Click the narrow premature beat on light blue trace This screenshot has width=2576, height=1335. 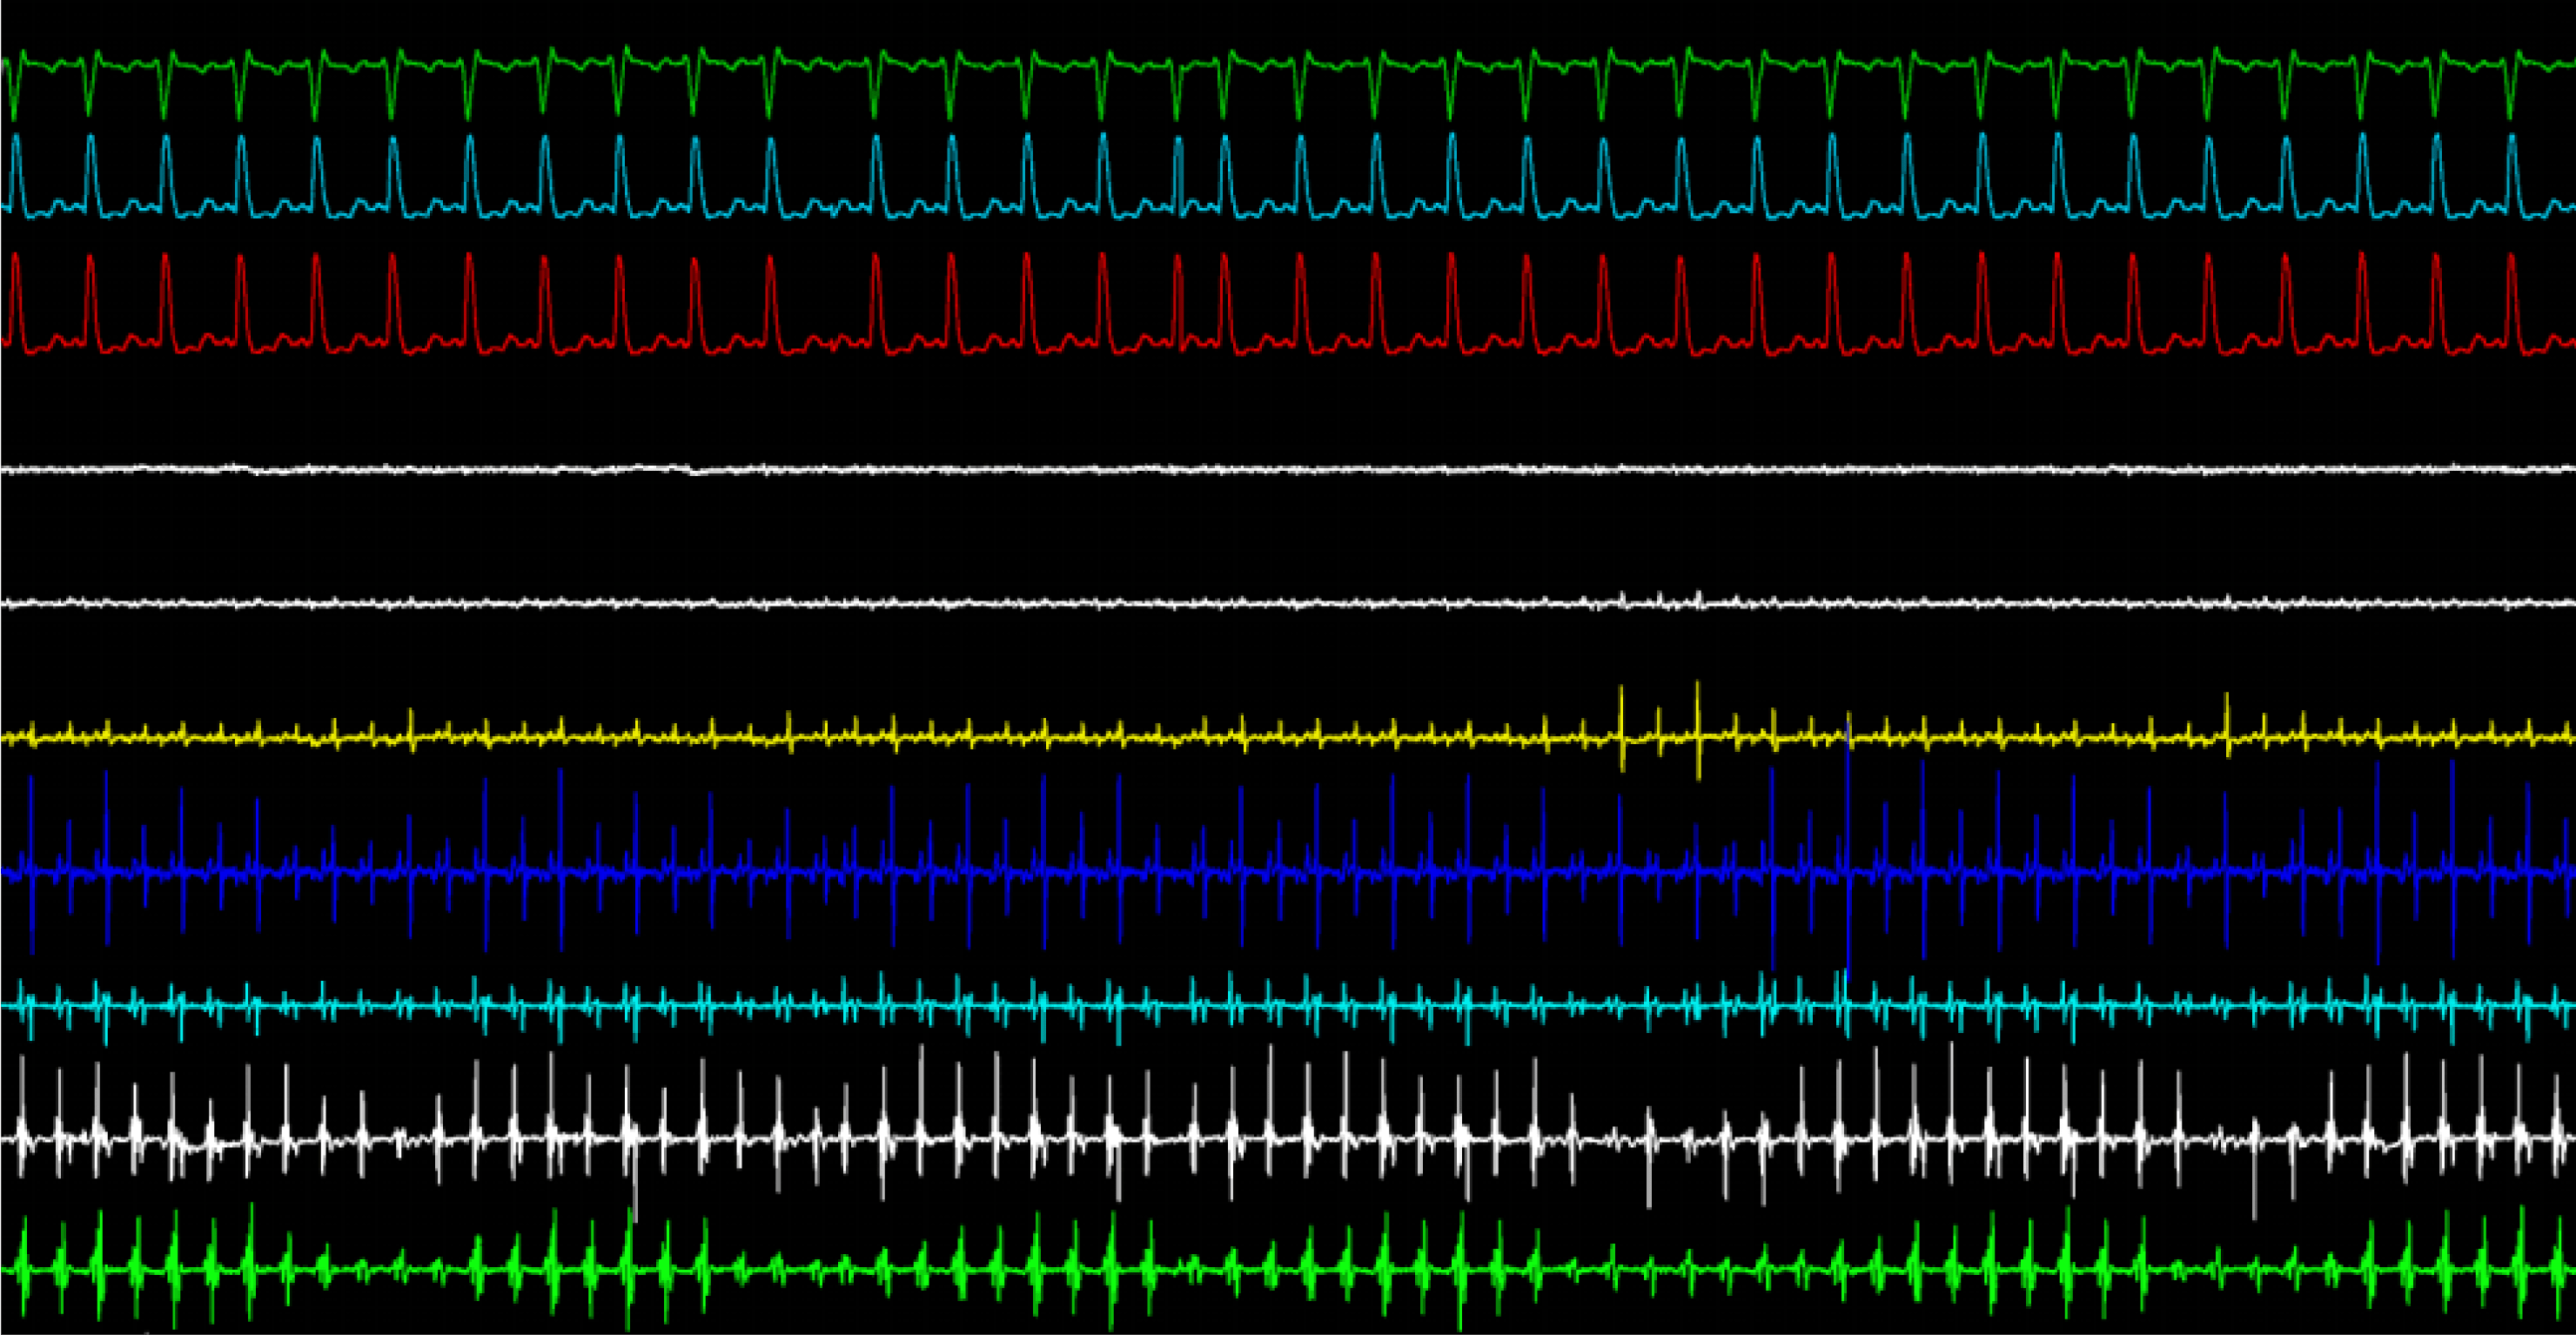click(x=1178, y=175)
